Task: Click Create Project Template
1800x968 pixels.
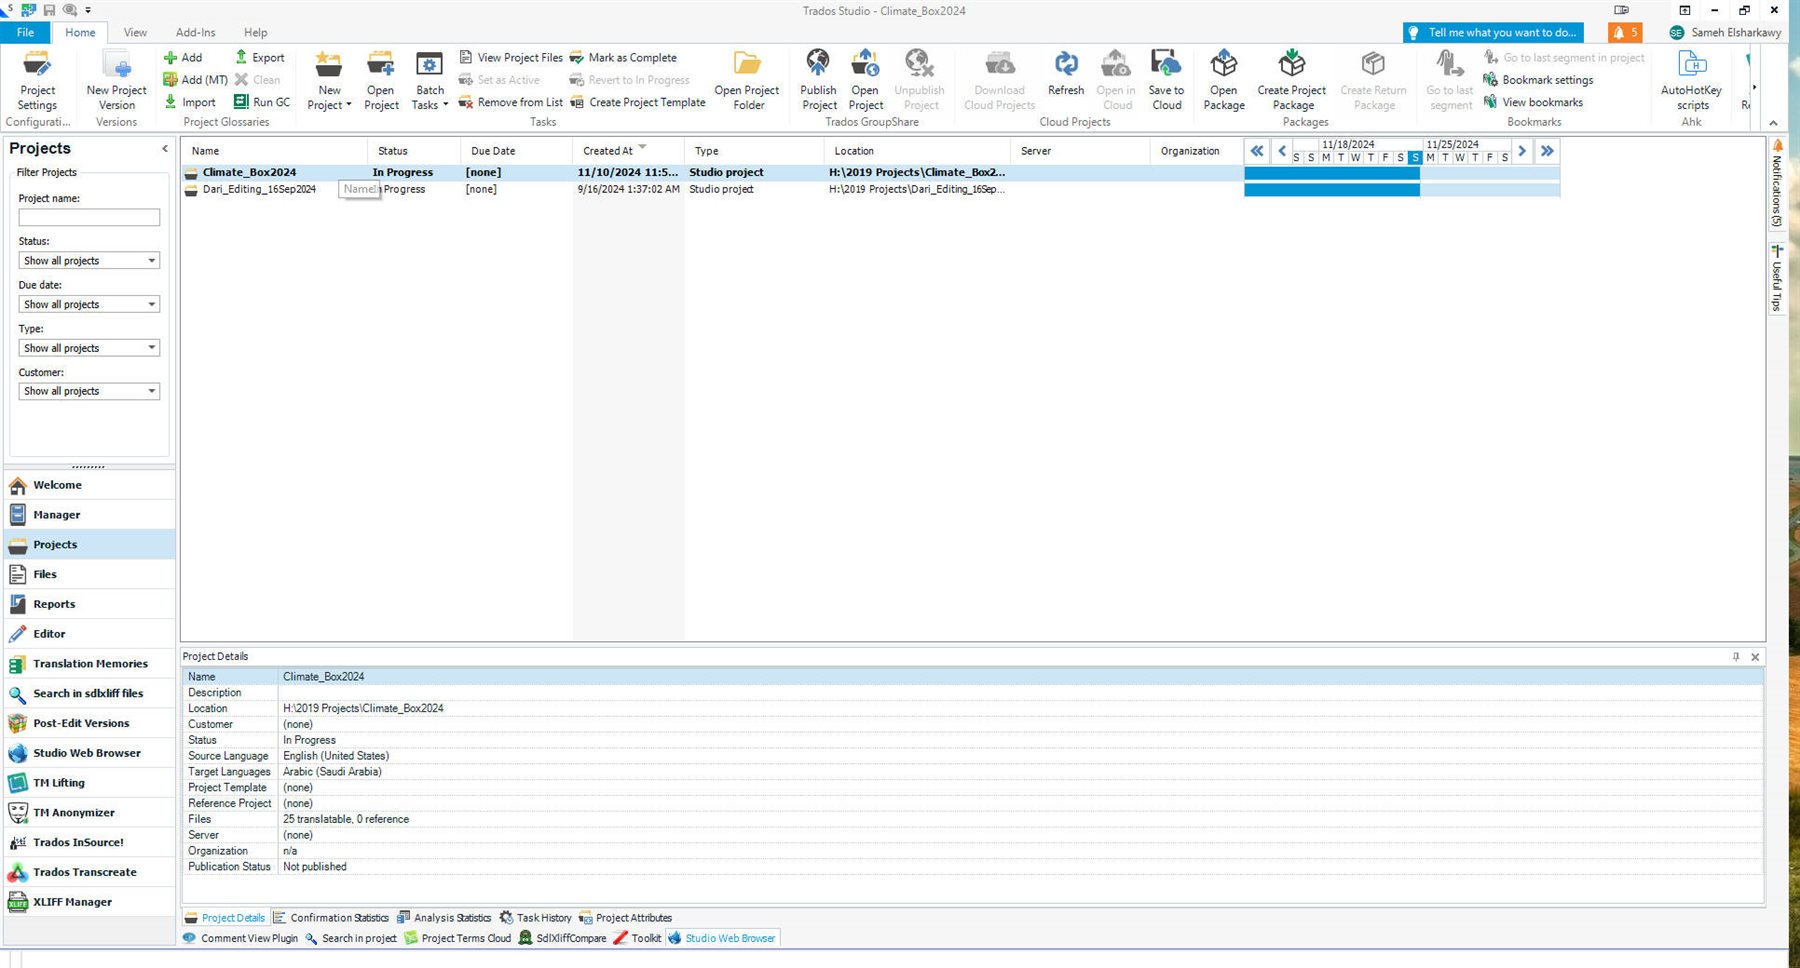Action: (638, 102)
